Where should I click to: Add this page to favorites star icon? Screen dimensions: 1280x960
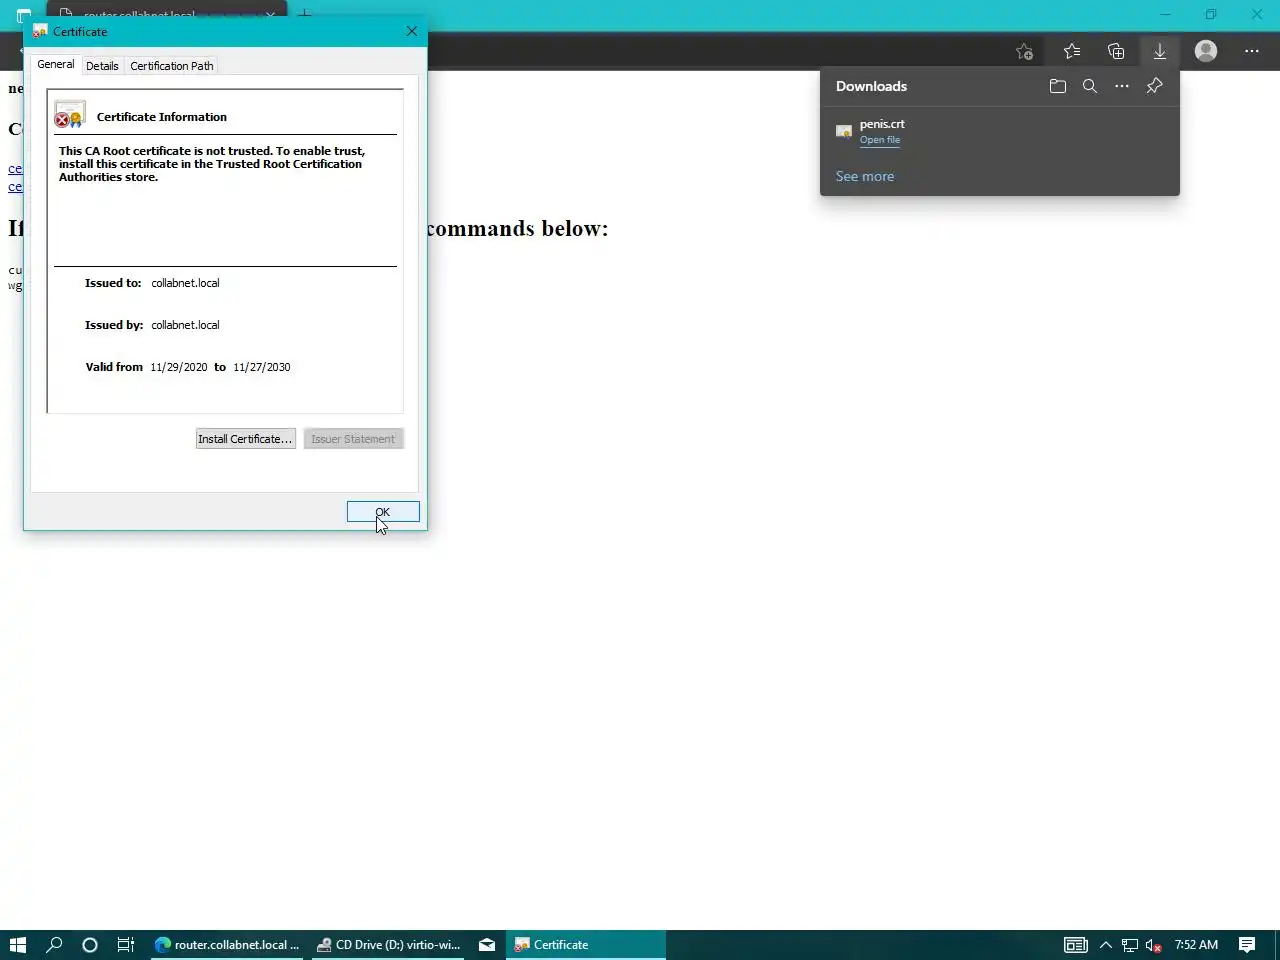point(1024,51)
